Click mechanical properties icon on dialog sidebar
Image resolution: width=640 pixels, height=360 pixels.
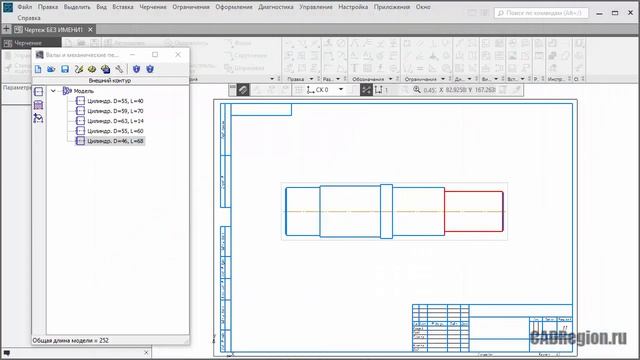tap(38, 118)
